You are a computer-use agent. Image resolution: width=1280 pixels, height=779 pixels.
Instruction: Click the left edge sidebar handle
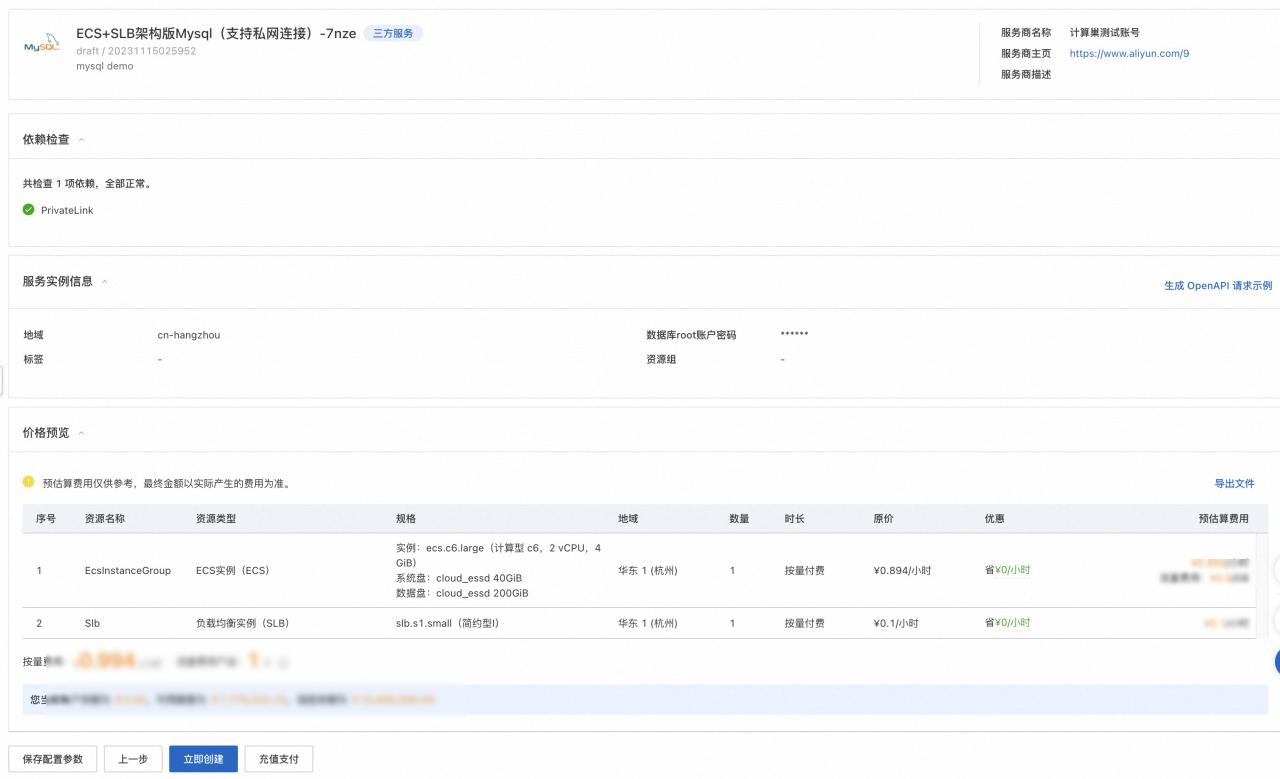tap(3, 380)
